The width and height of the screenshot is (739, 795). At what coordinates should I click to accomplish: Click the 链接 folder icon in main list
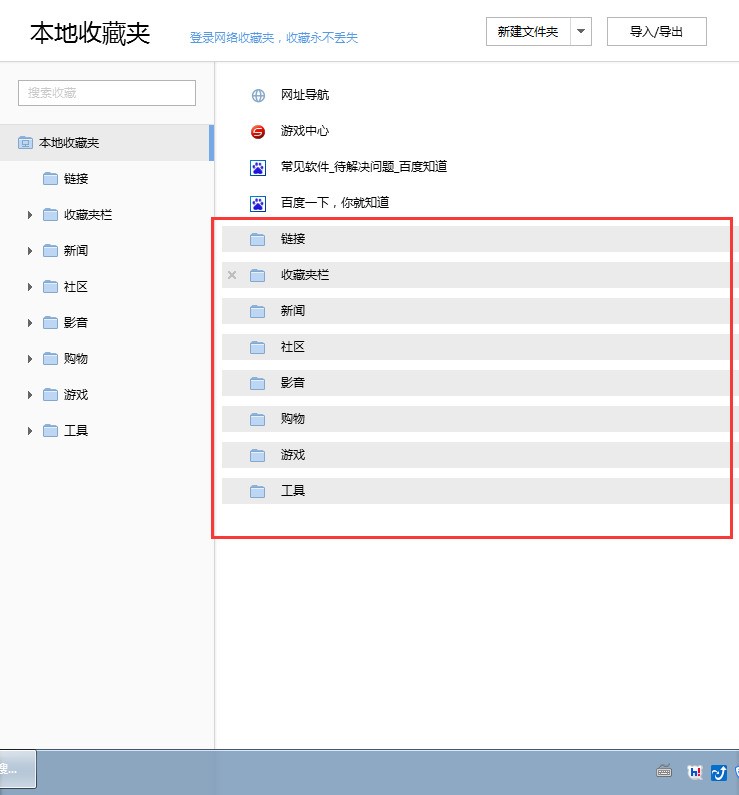point(257,239)
